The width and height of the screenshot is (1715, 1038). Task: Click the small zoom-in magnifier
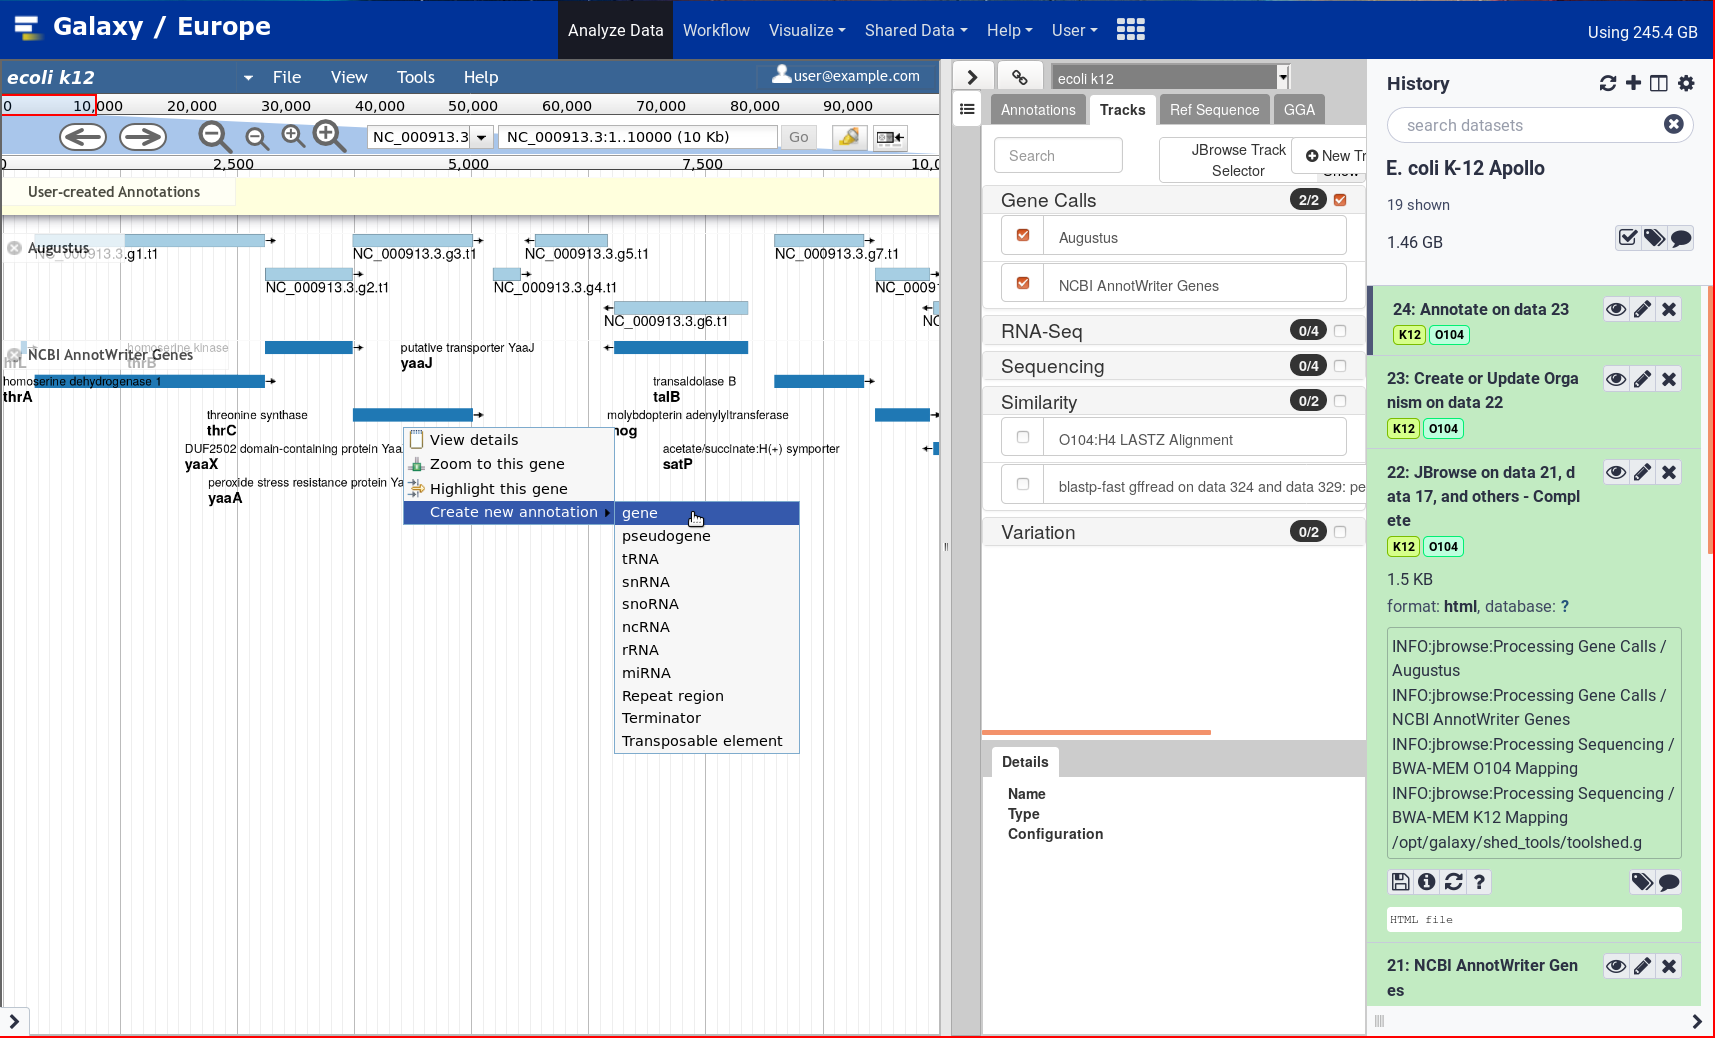tap(293, 136)
